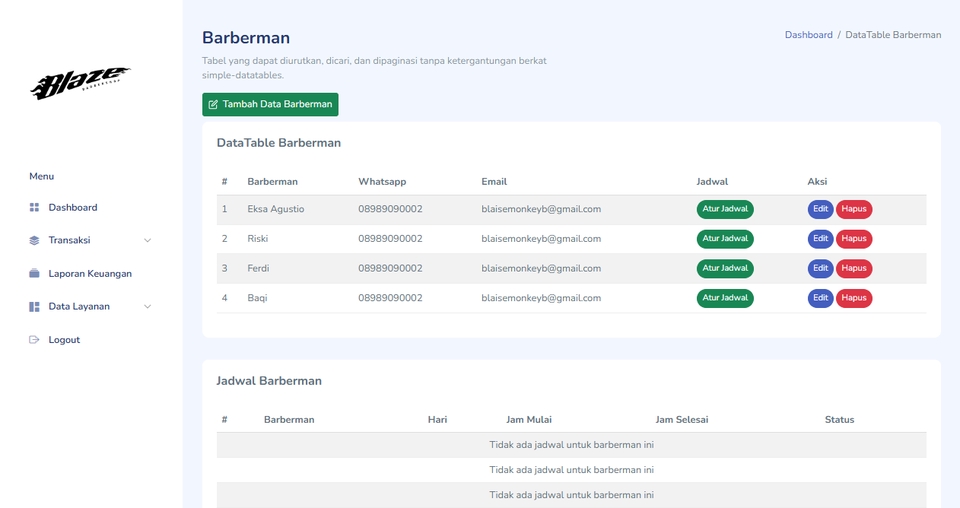
Task: Open the Laporan Keuangan menu item
Action: coord(90,274)
